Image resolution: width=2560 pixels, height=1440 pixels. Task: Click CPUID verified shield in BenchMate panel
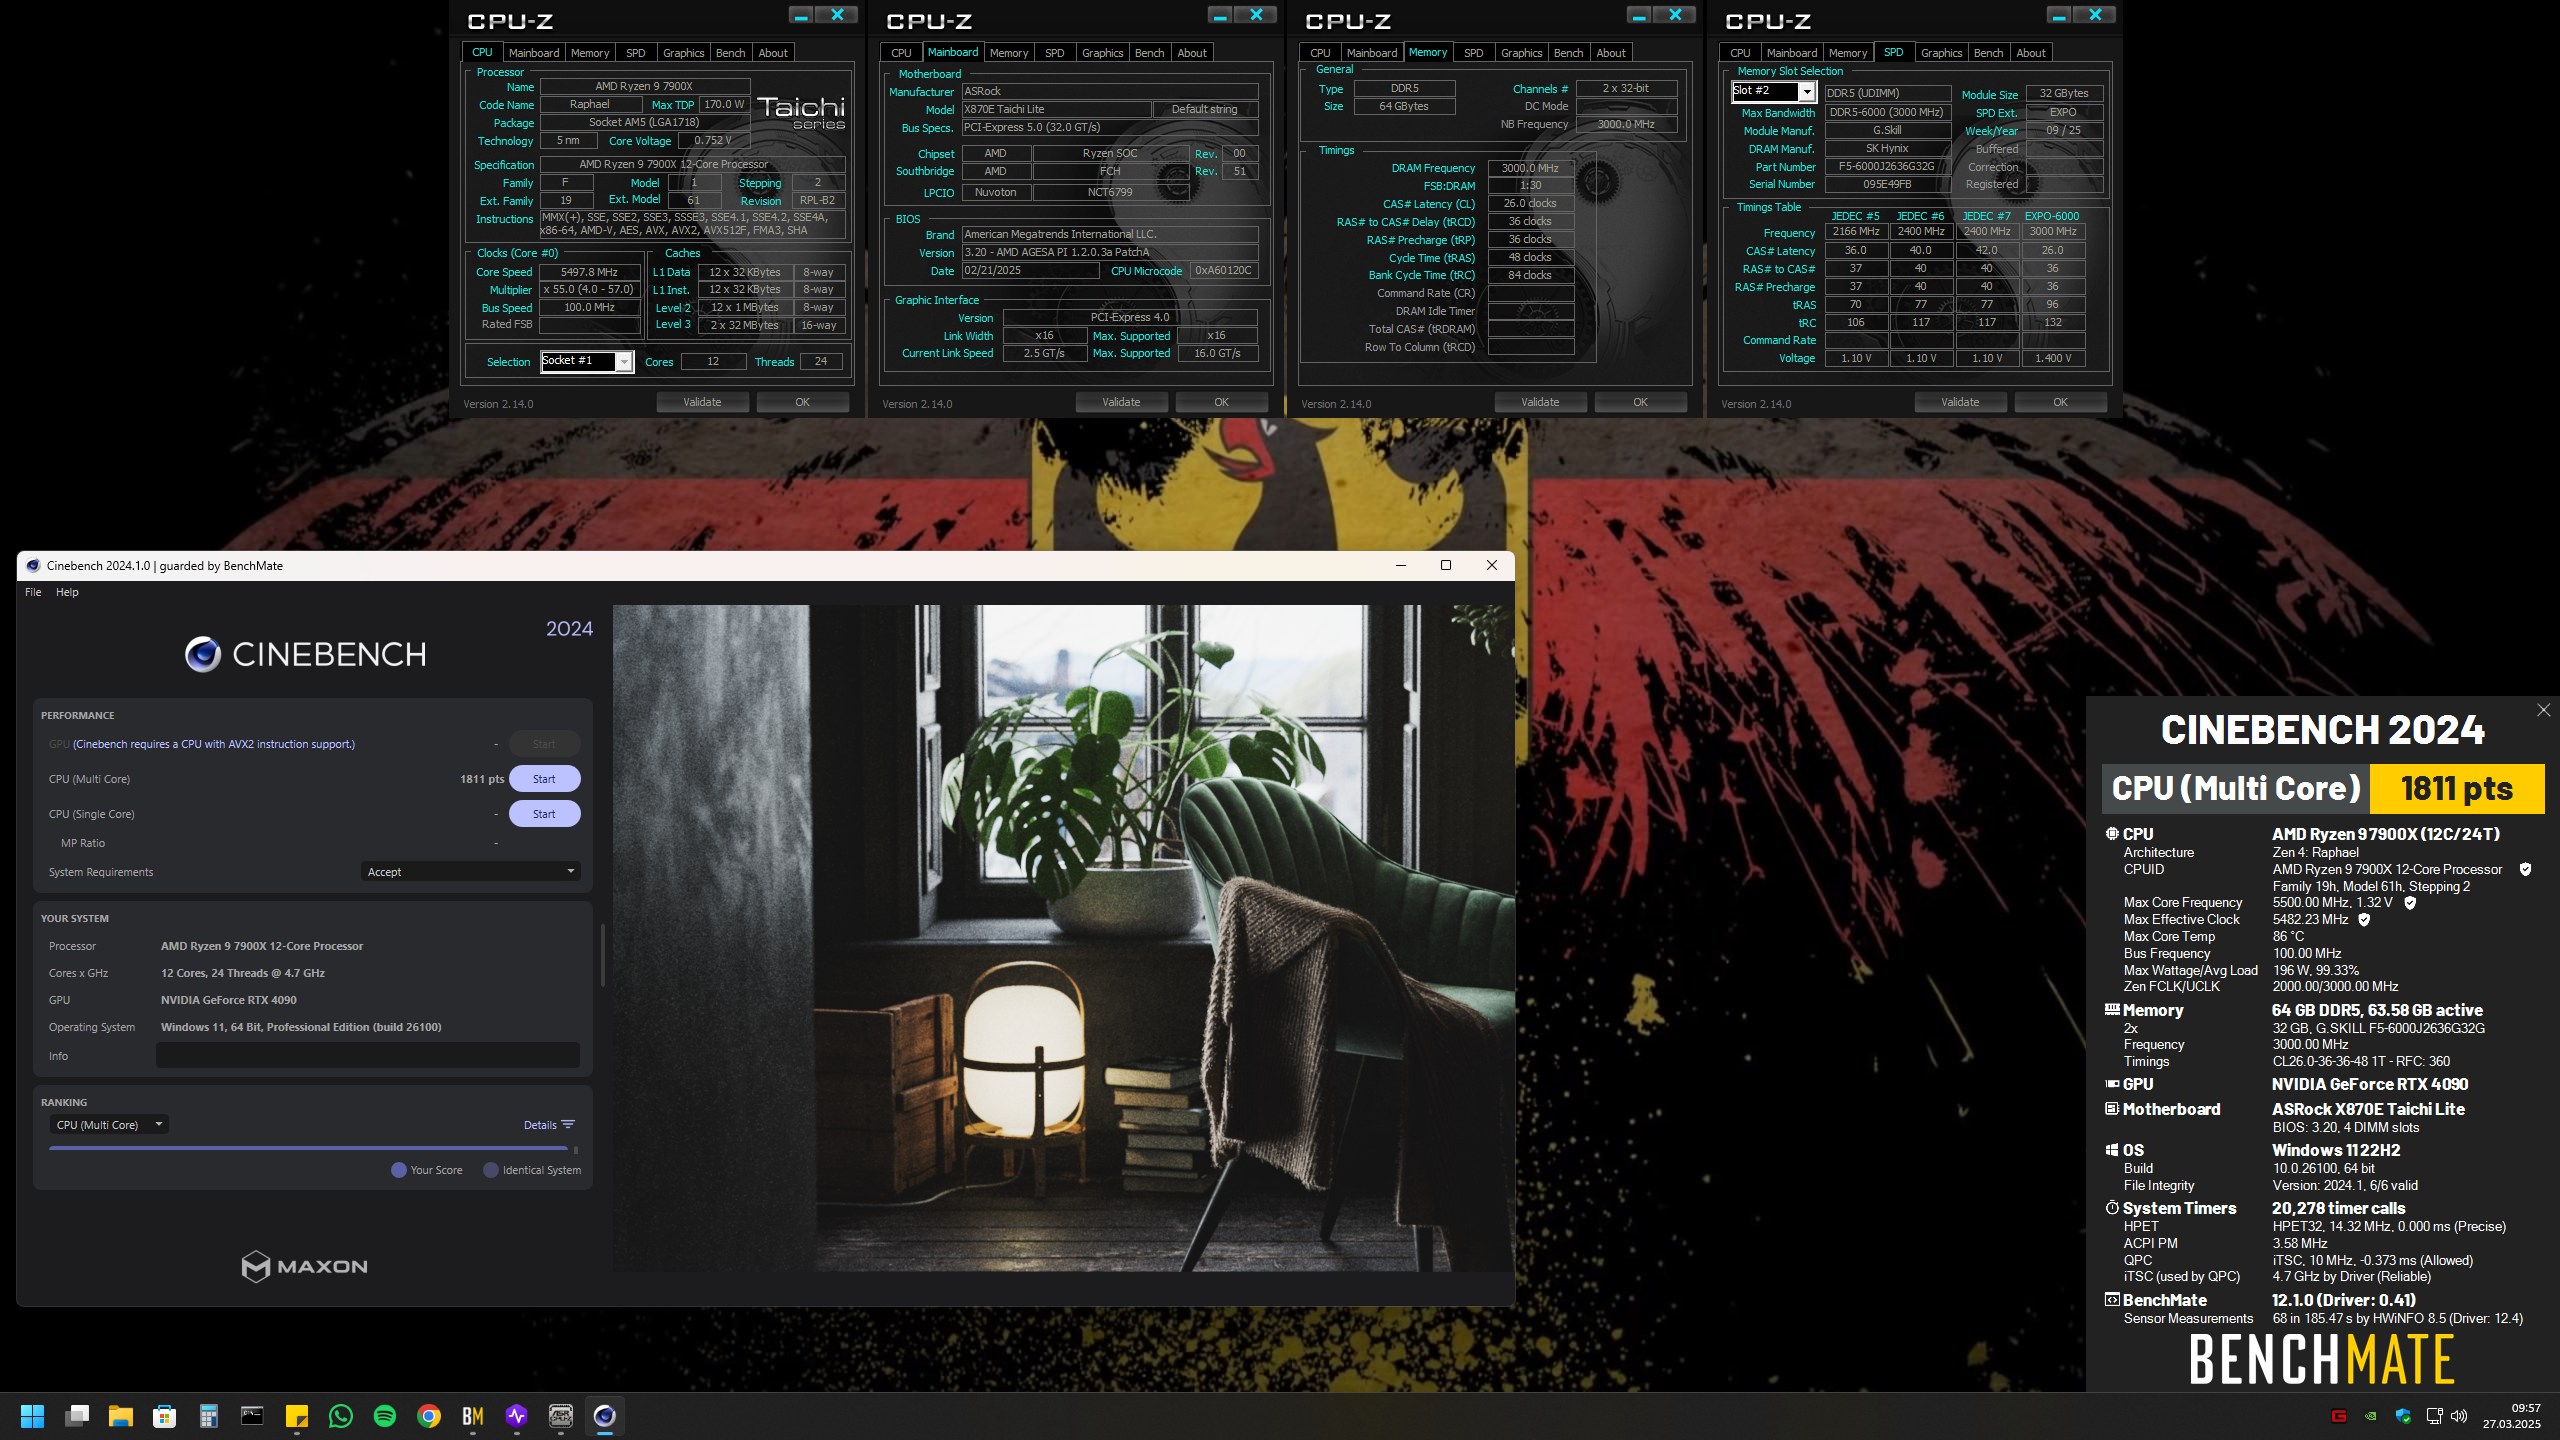click(x=2525, y=870)
